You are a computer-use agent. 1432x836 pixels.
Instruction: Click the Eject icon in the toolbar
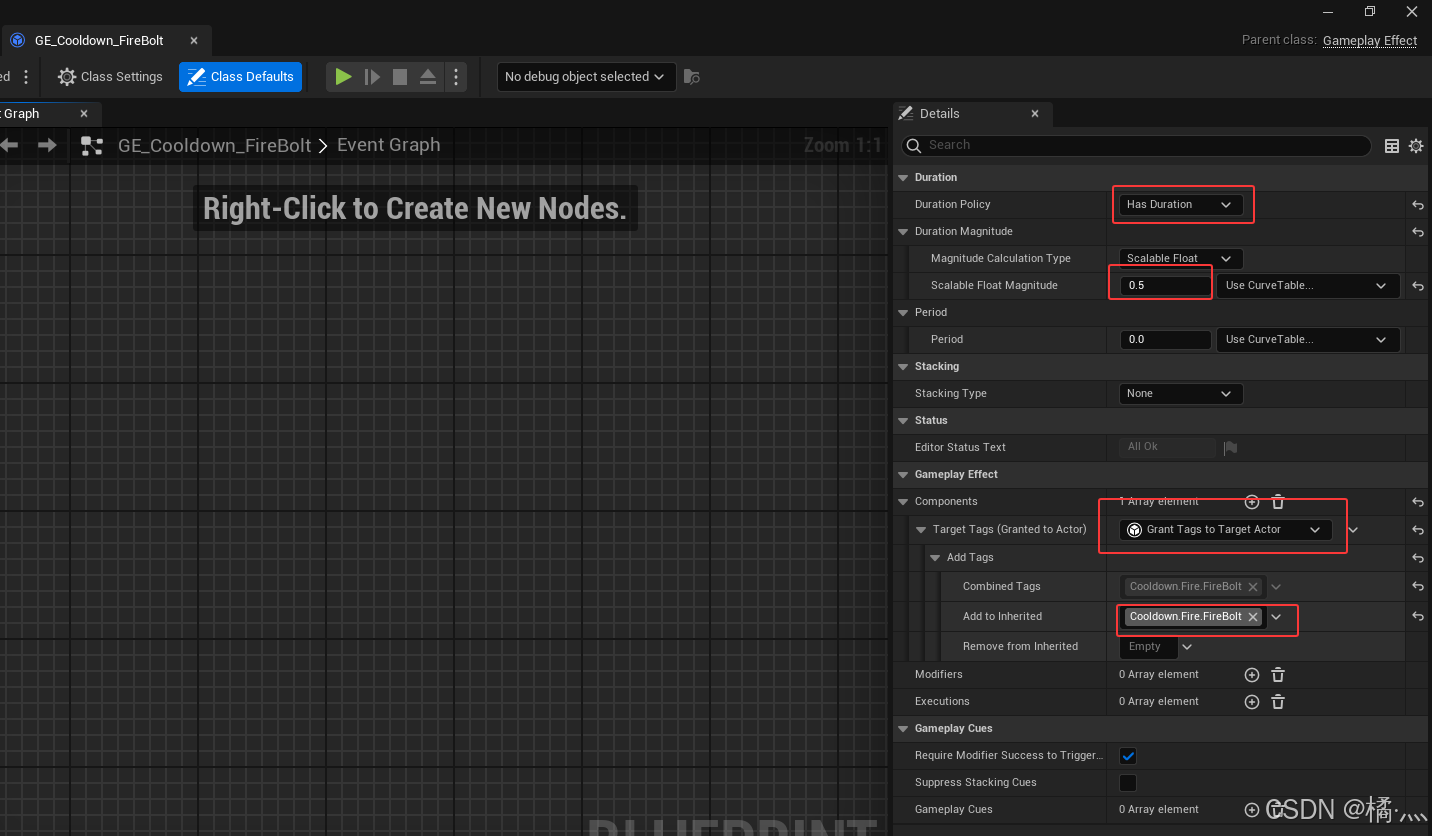pyautogui.click(x=427, y=77)
